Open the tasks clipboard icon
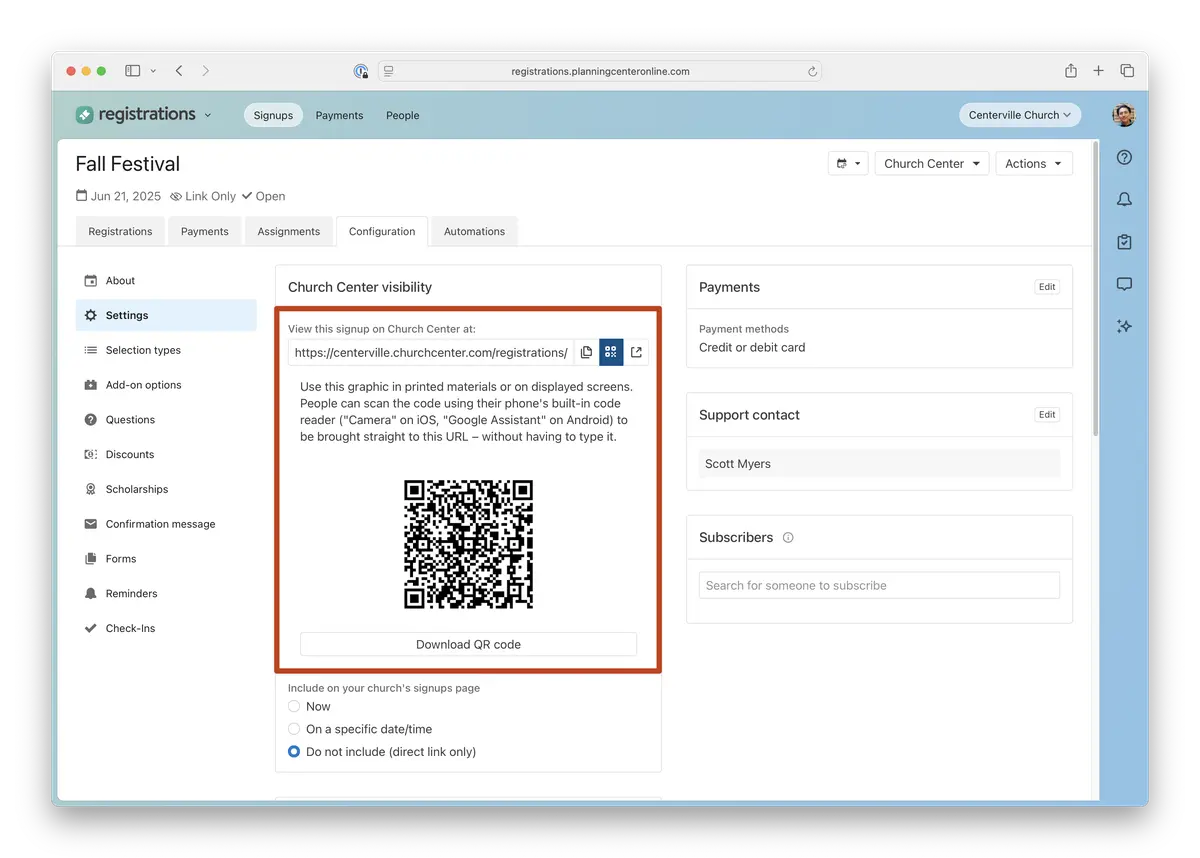The height and width of the screenshot is (858, 1200). [x=1124, y=242]
